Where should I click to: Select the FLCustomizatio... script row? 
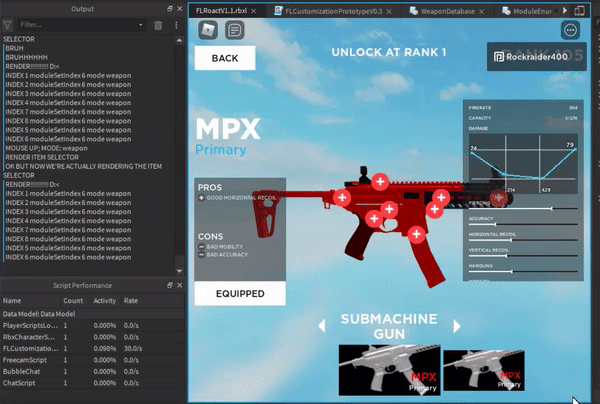pos(92,349)
